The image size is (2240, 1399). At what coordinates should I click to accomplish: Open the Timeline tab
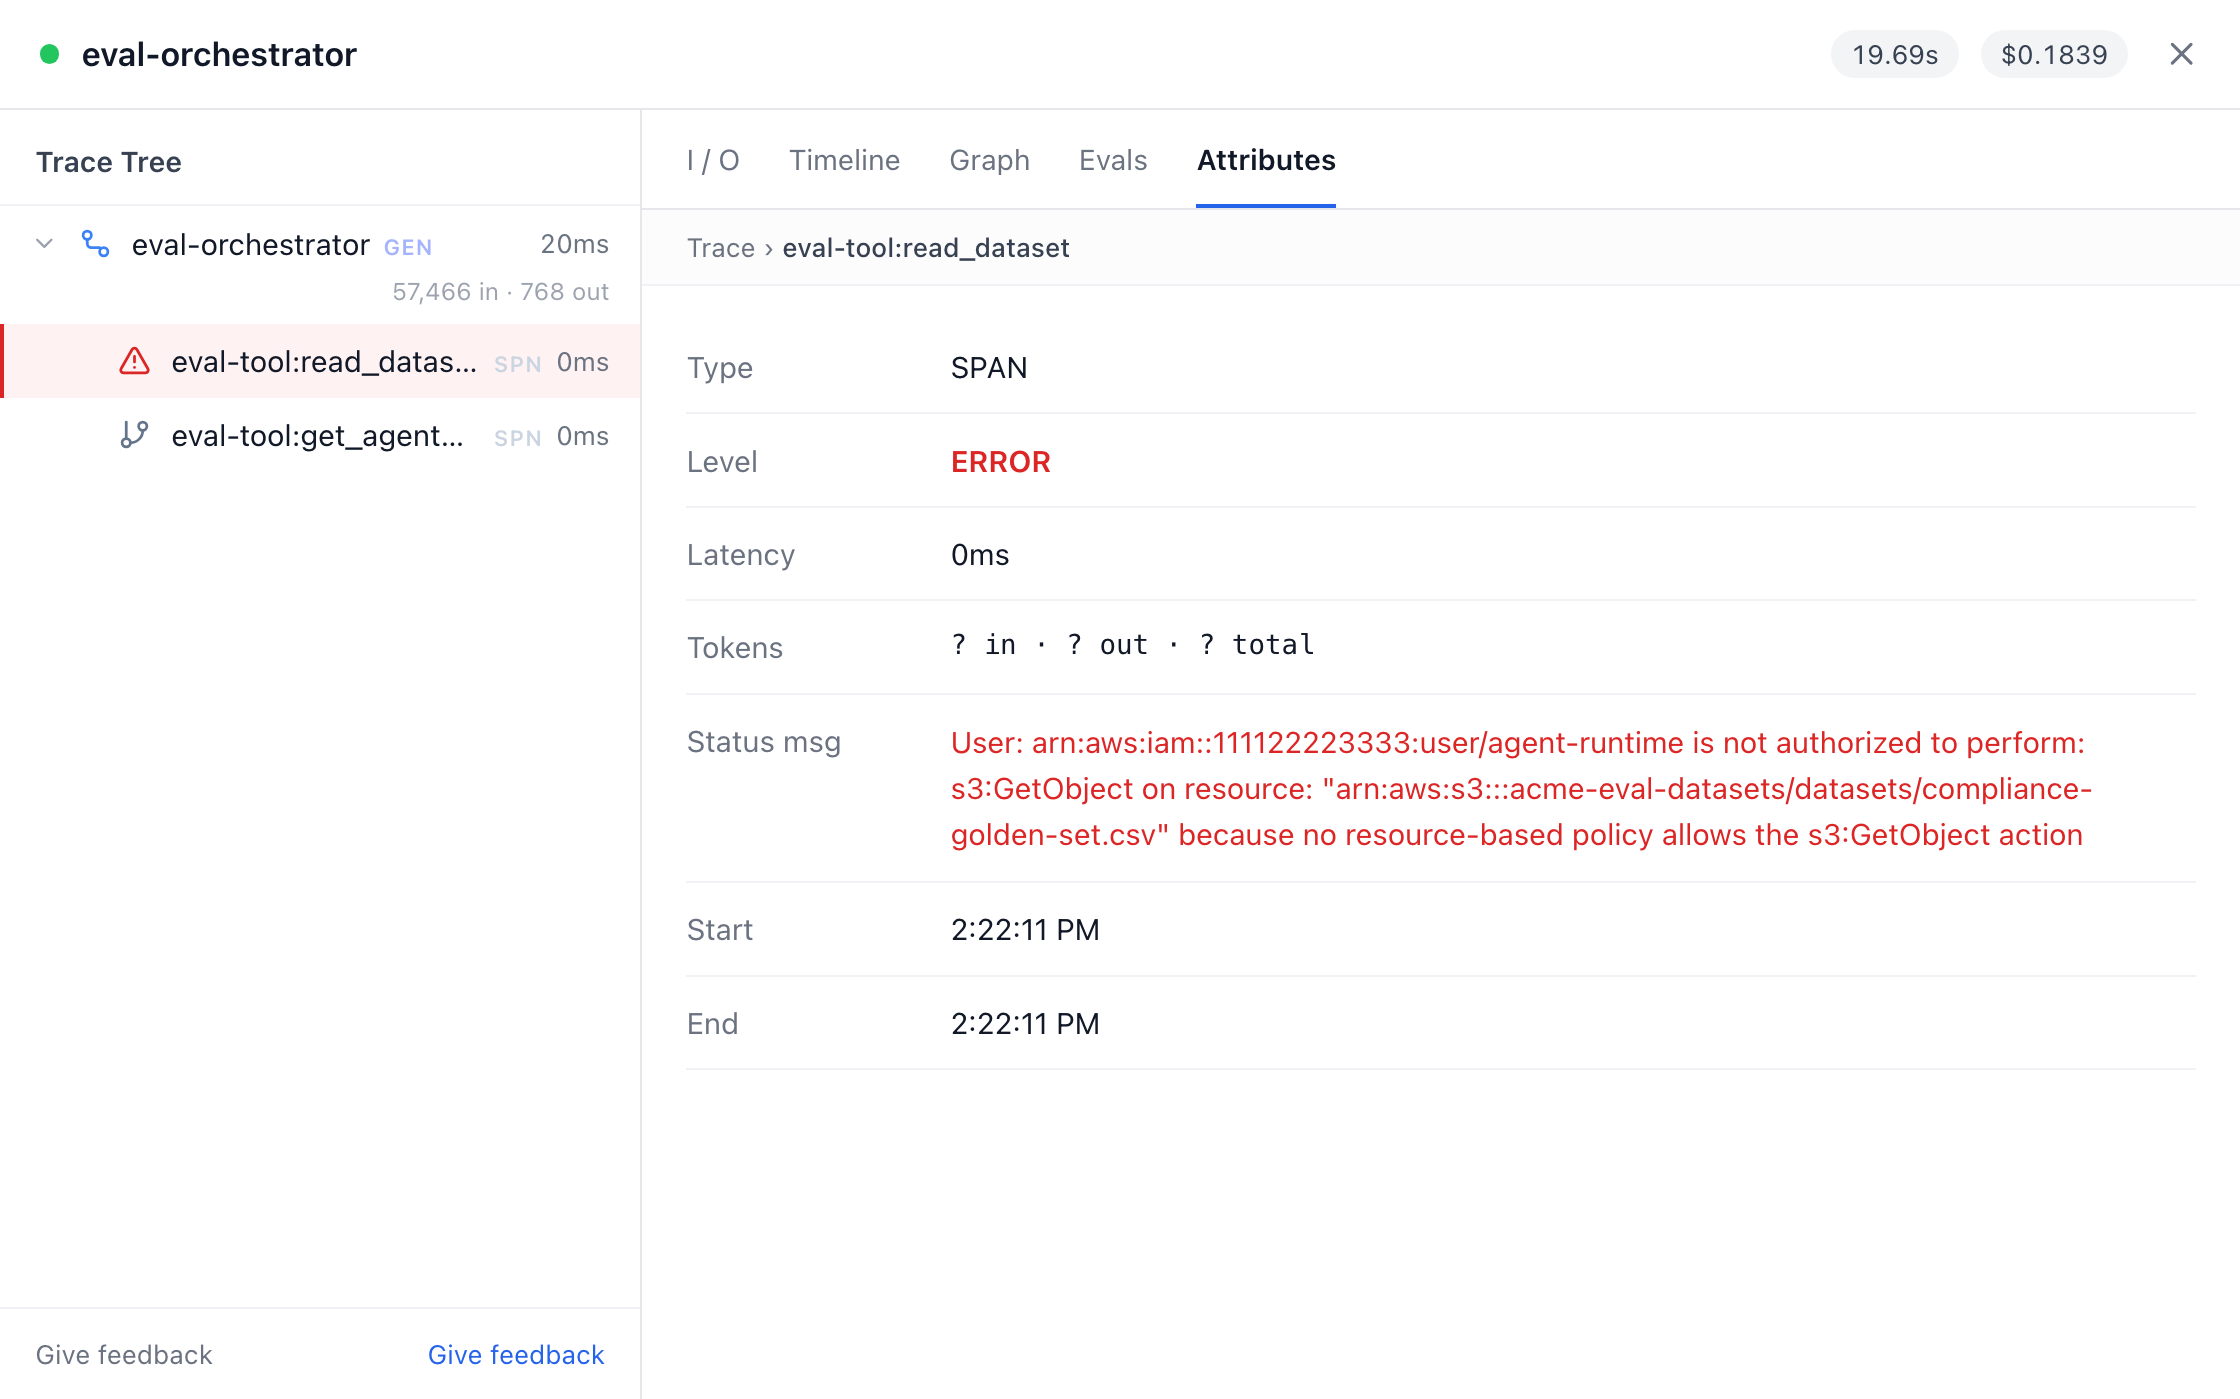pyautogui.click(x=844, y=160)
